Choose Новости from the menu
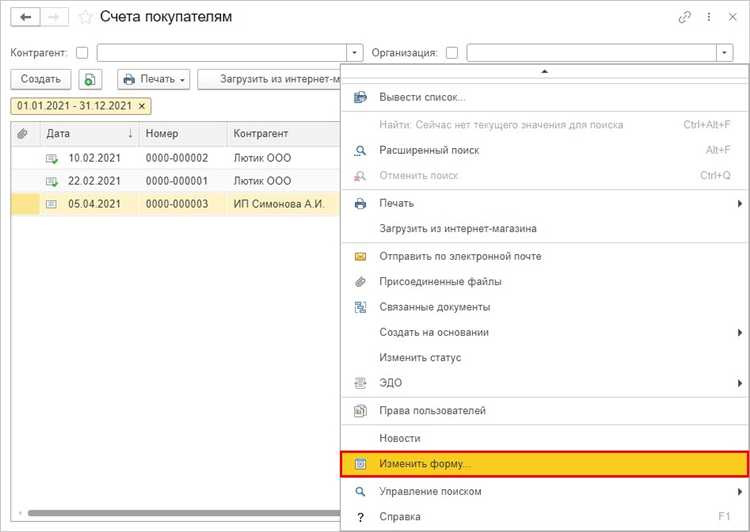Screen dimensions: 750x532 tap(545, 439)
